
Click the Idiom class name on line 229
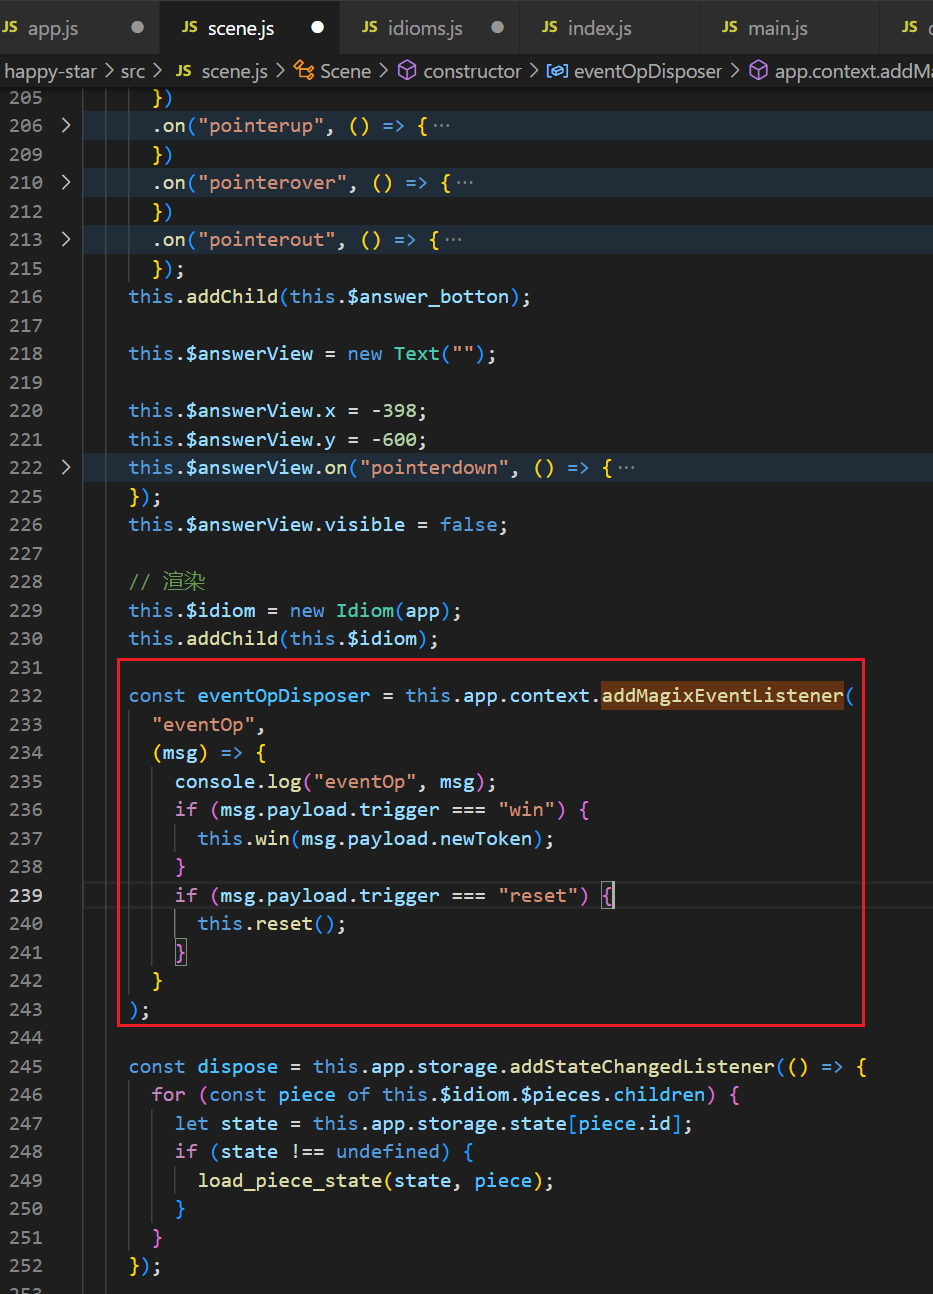[x=364, y=610]
